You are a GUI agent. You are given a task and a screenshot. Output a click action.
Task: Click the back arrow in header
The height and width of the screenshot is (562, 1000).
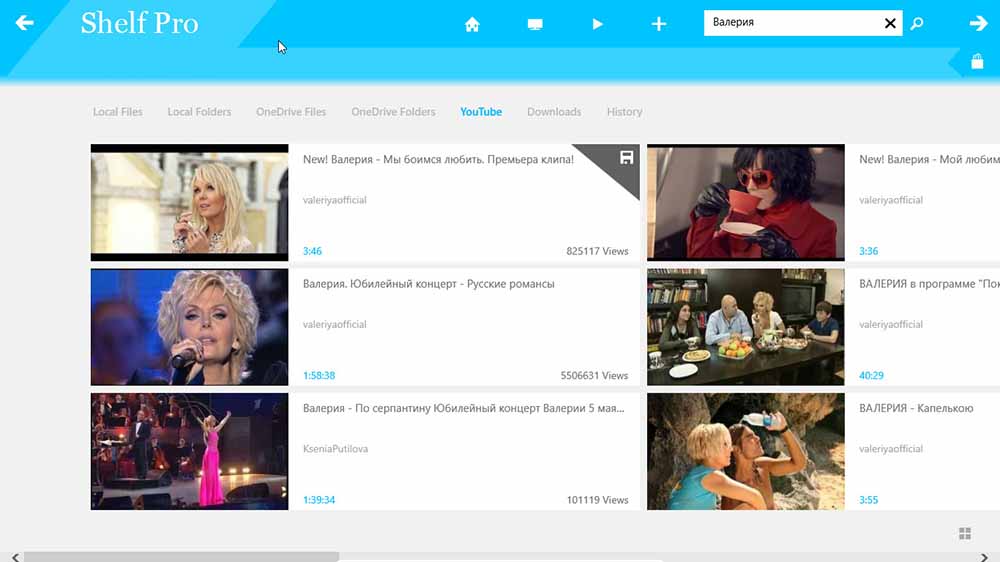pos(24,23)
